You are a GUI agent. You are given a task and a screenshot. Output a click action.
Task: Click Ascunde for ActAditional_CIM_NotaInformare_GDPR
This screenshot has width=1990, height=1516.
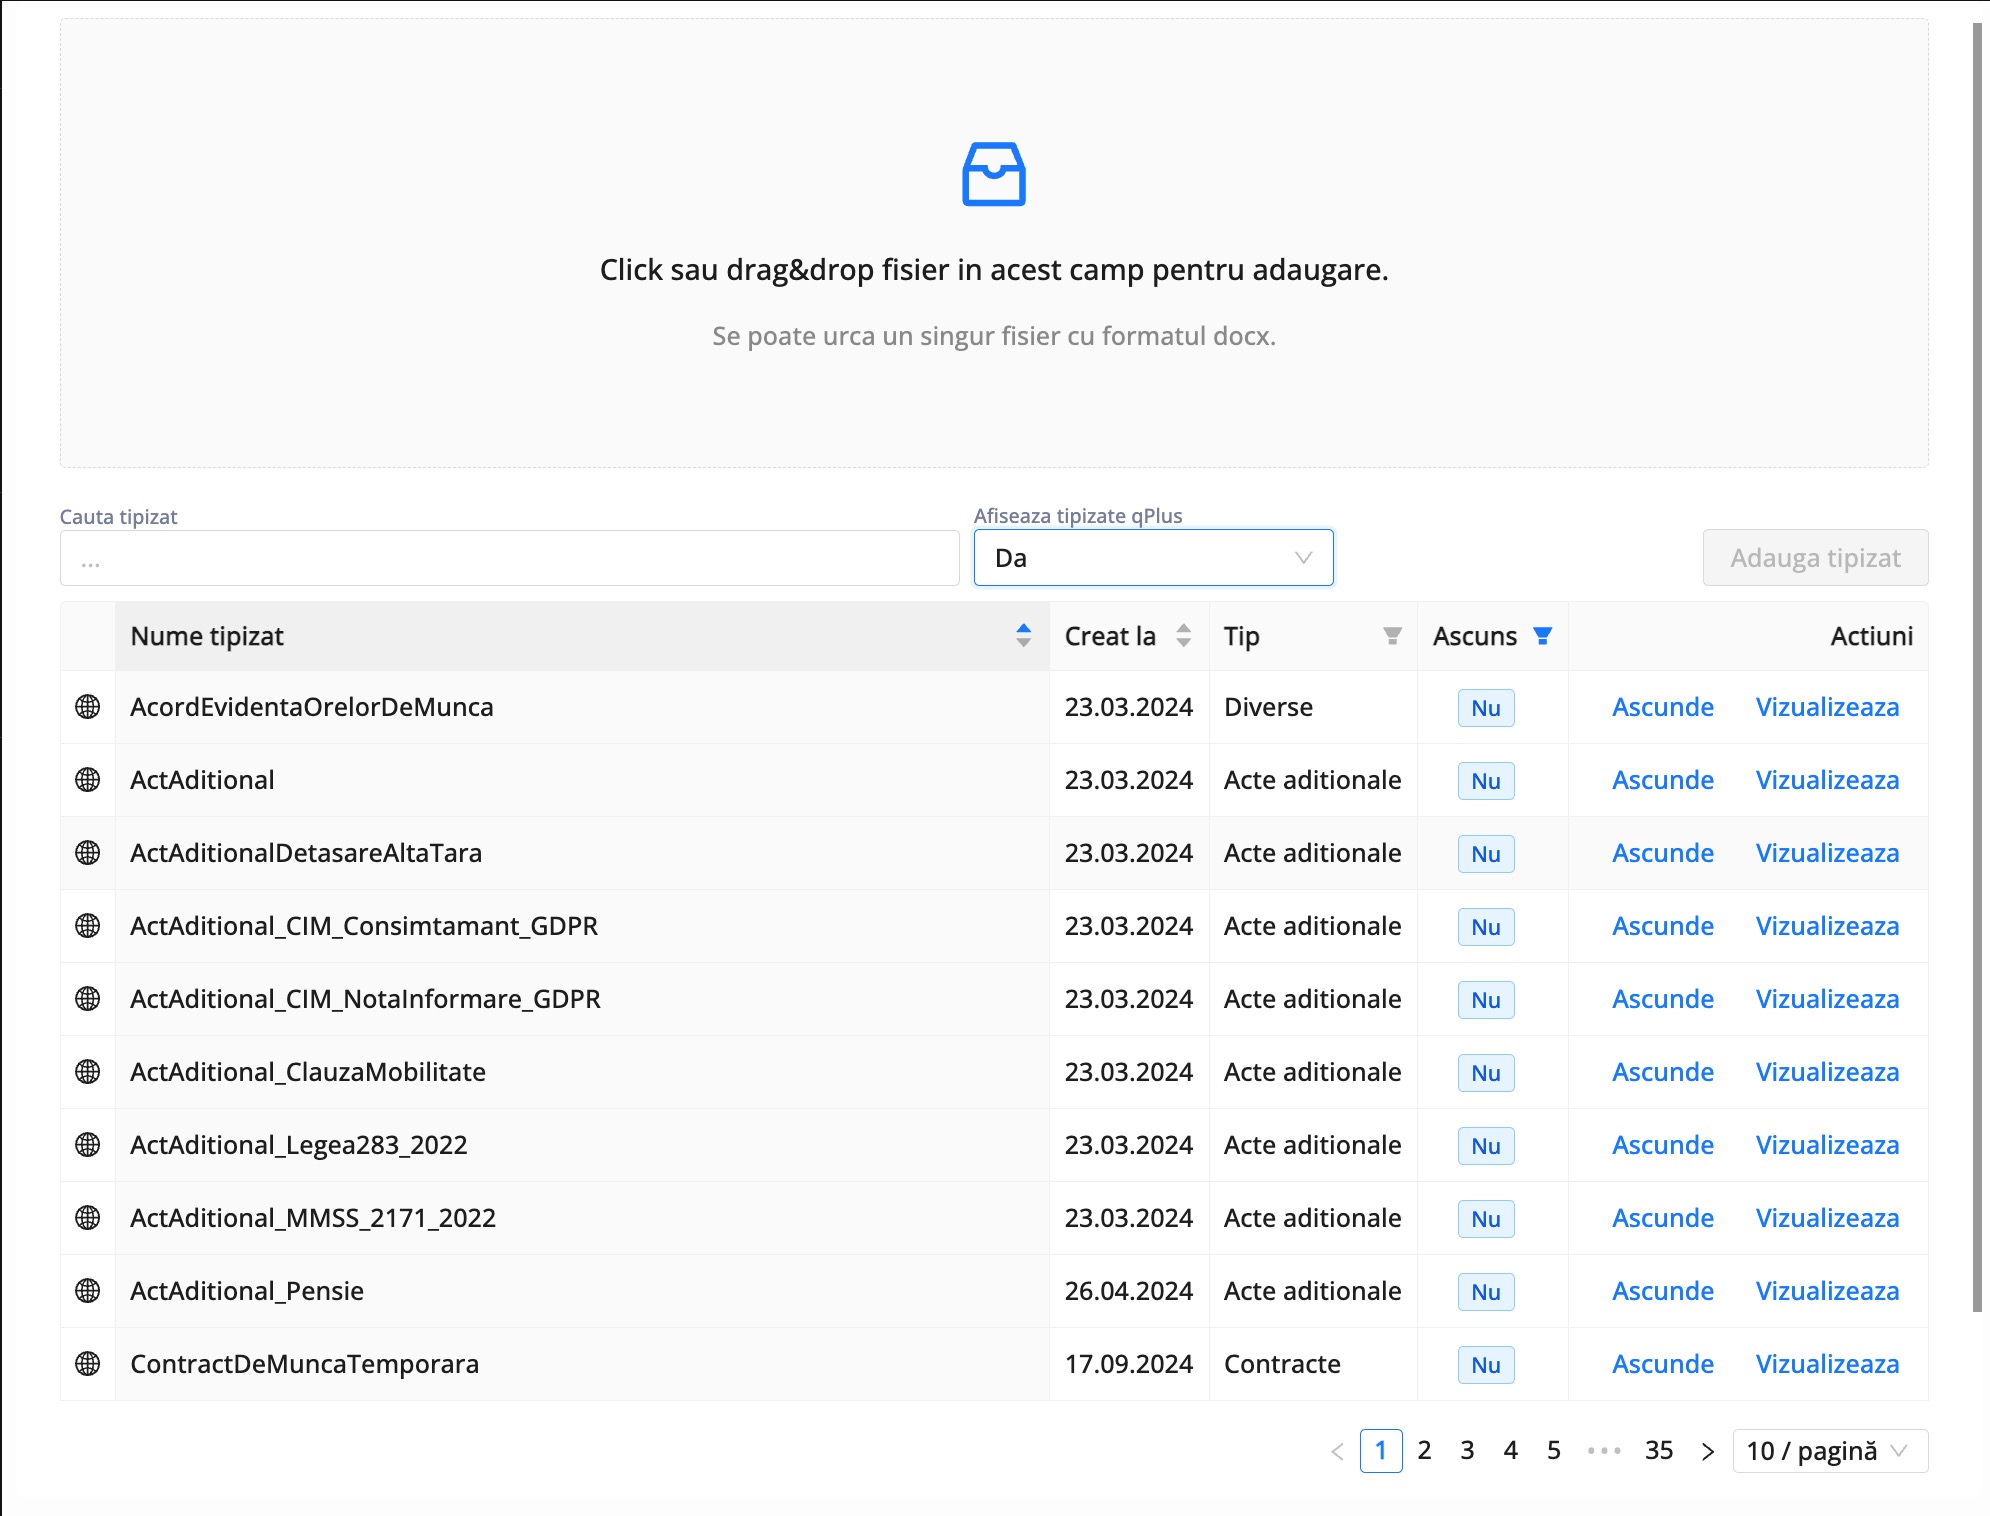[1662, 999]
